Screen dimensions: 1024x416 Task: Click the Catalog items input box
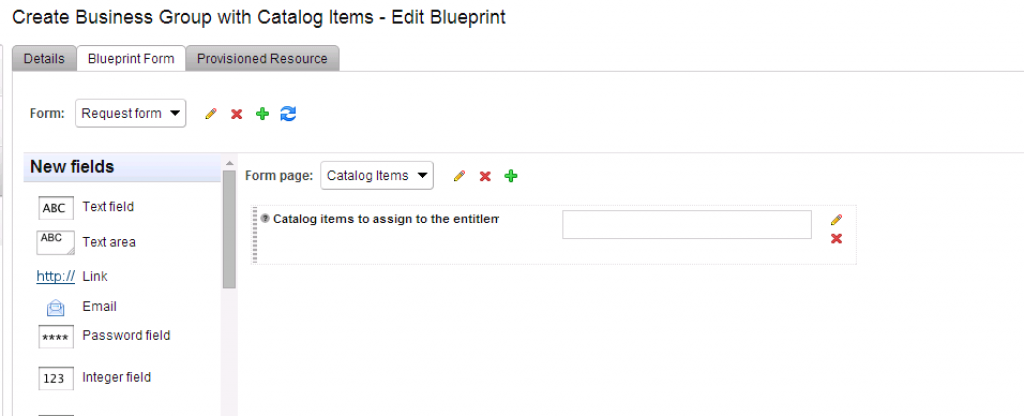[x=686, y=225]
